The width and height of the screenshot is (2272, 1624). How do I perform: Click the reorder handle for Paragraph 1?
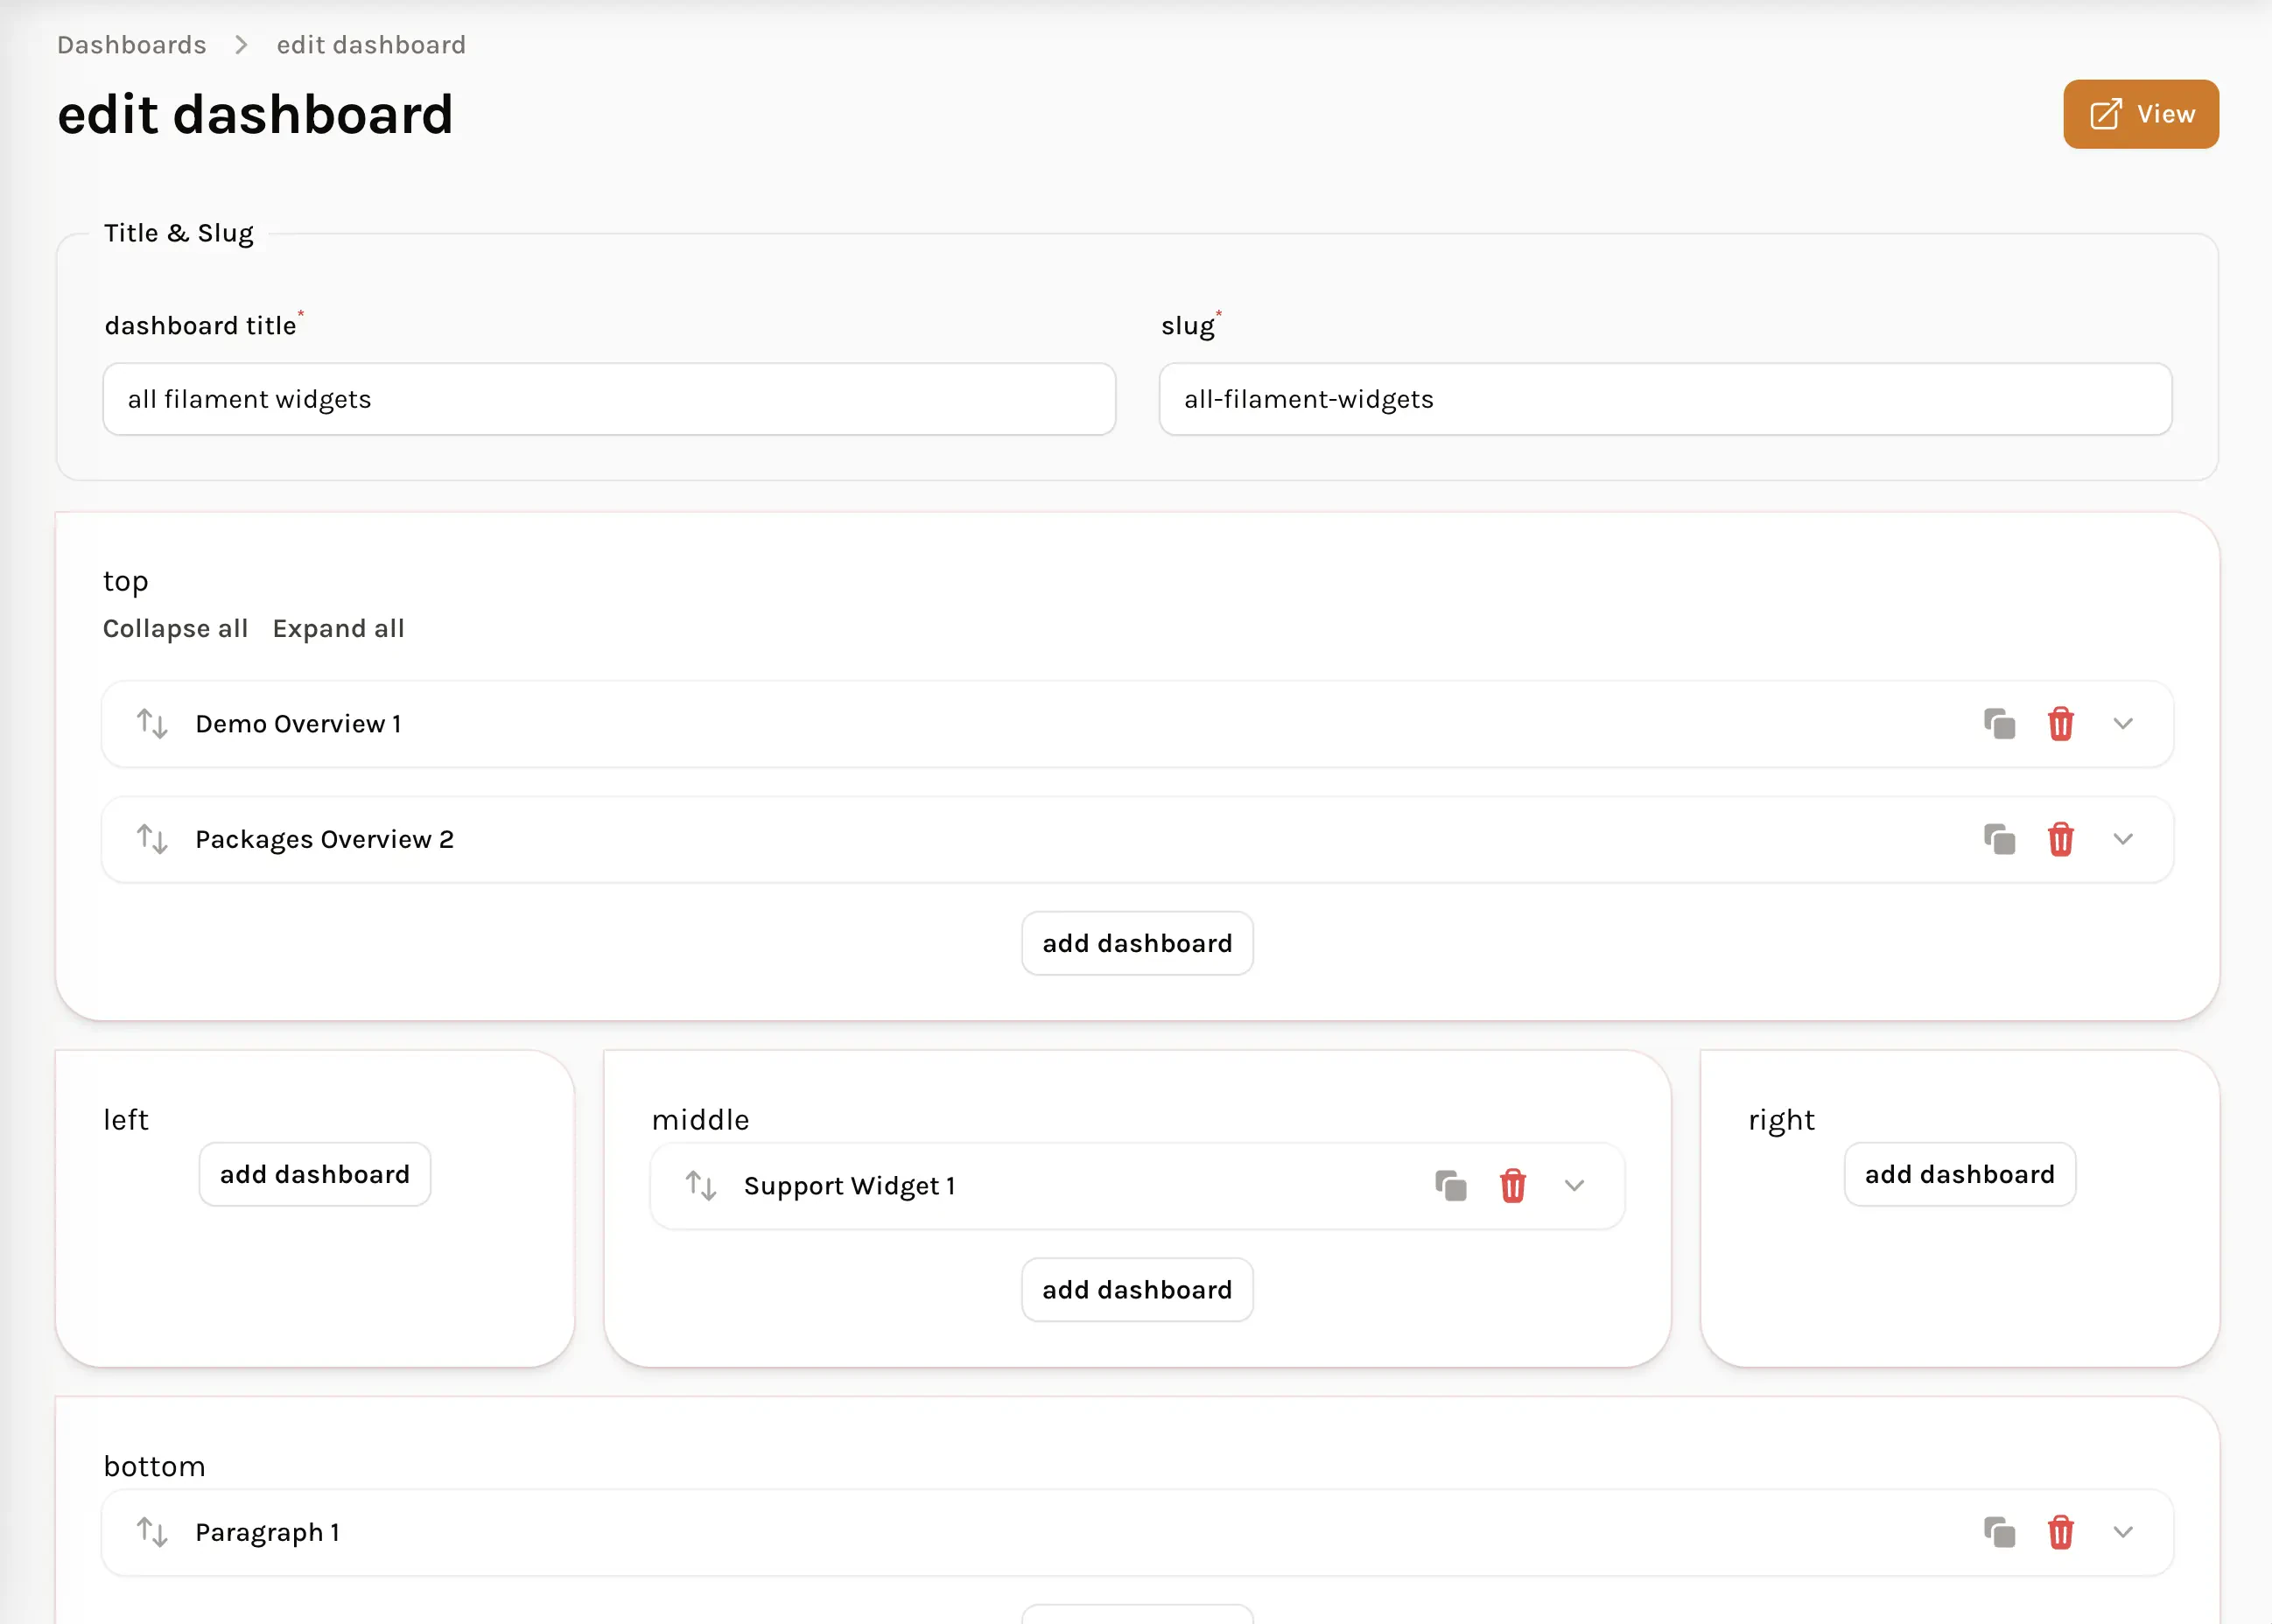[x=152, y=1532]
